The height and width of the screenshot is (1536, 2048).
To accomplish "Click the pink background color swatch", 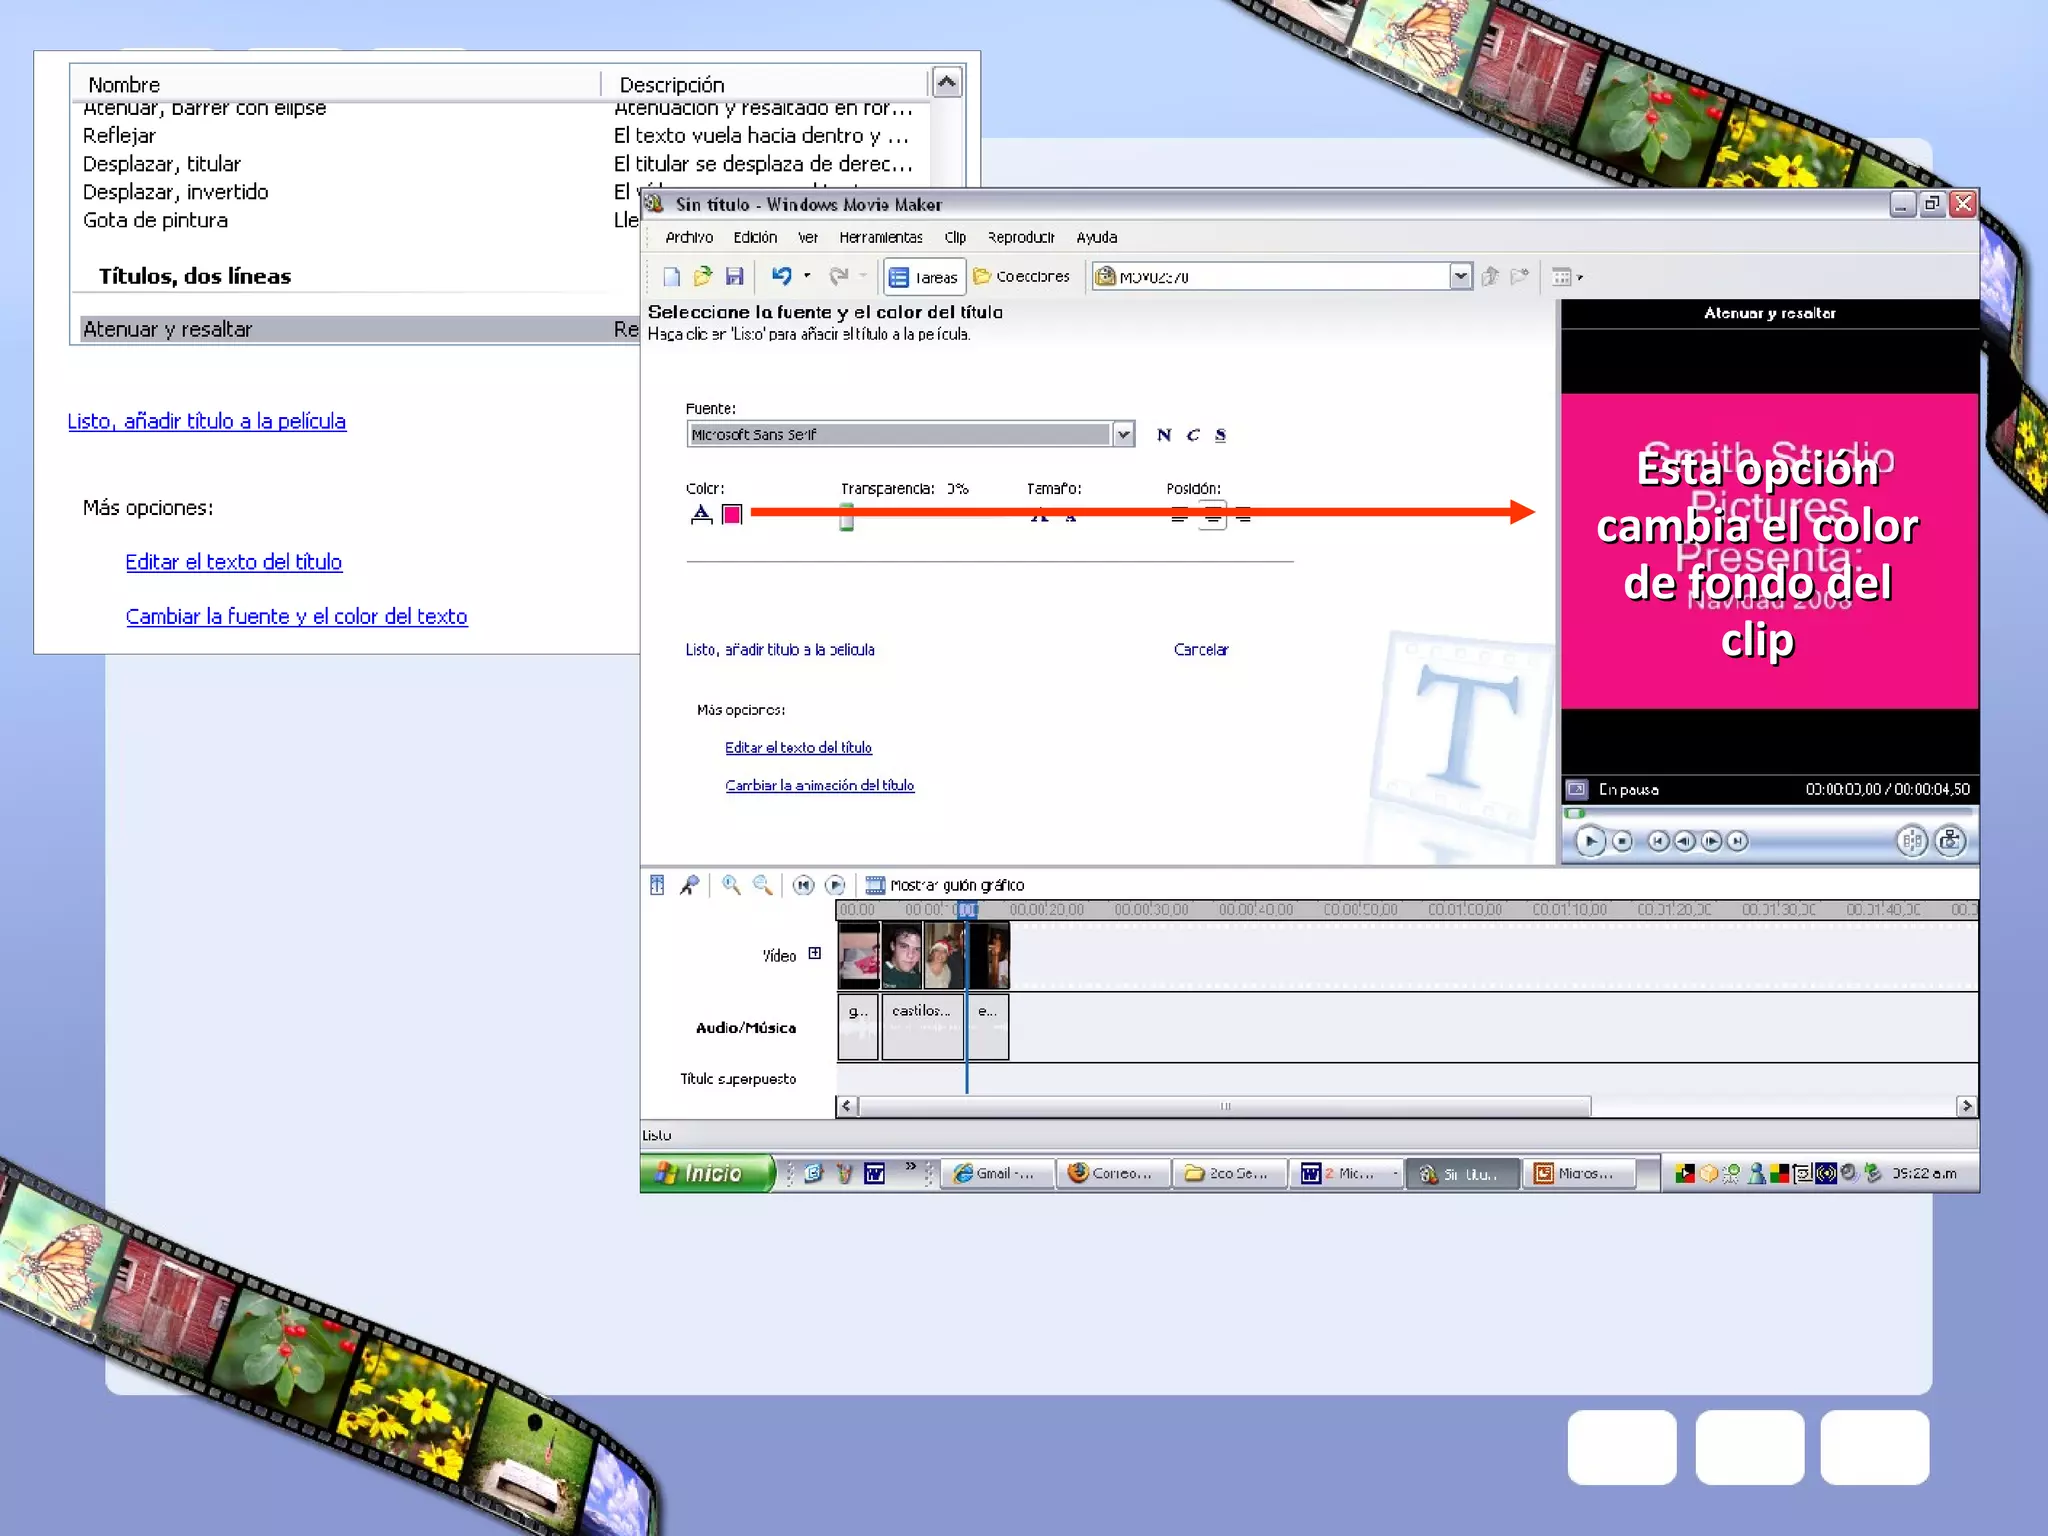I will (x=732, y=514).
